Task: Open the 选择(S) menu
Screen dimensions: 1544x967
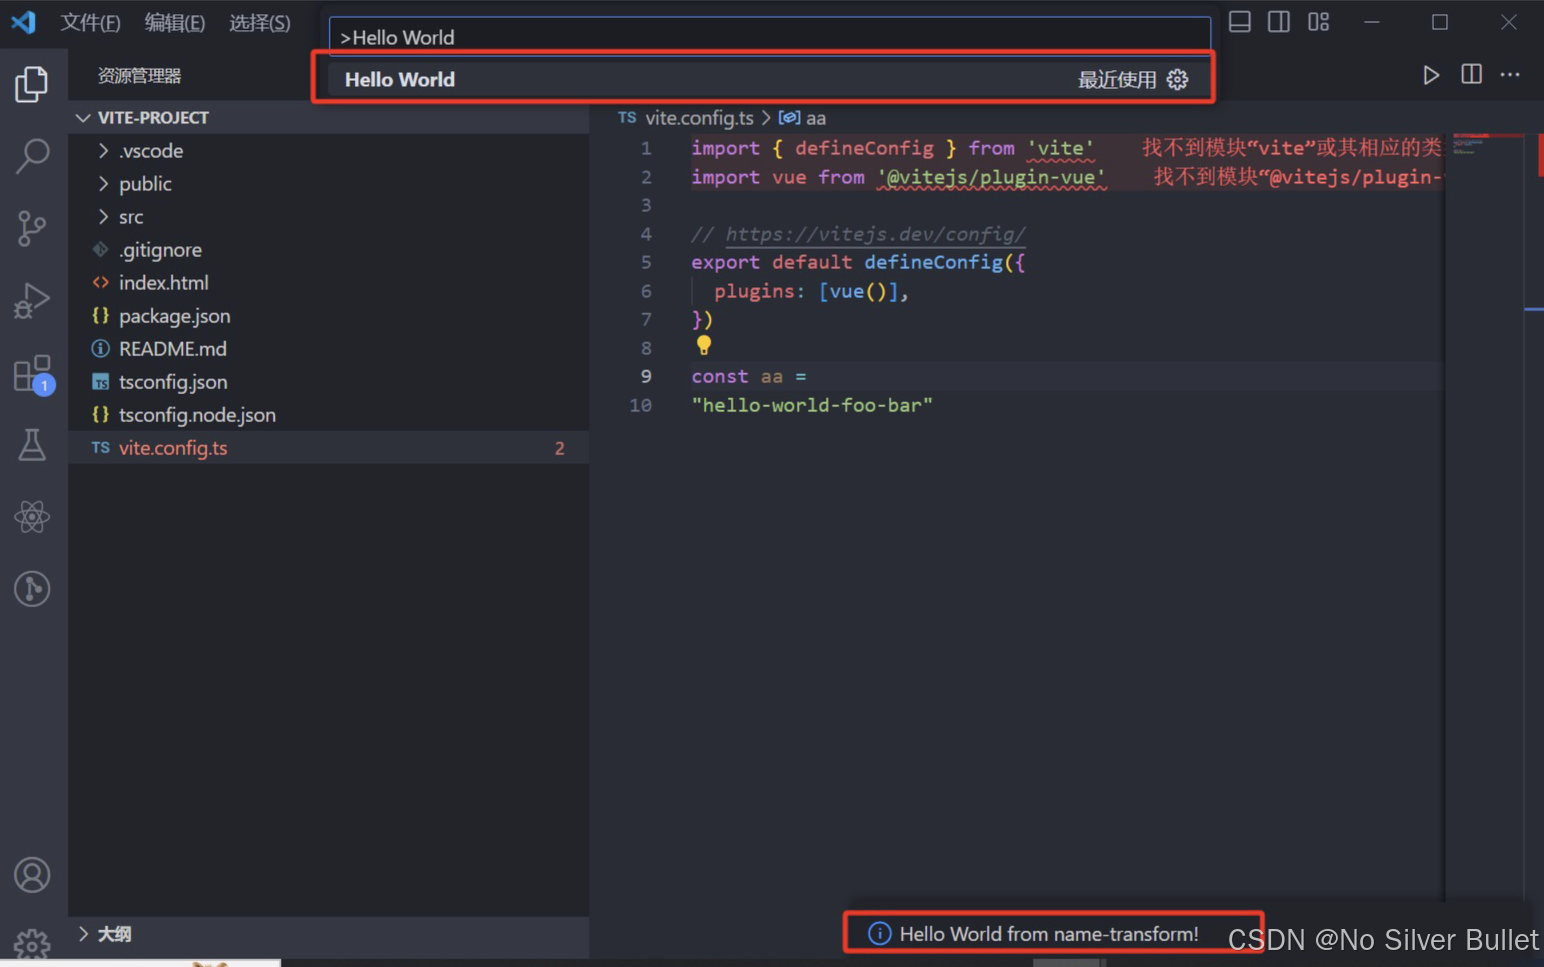Action: pyautogui.click(x=260, y=22)
